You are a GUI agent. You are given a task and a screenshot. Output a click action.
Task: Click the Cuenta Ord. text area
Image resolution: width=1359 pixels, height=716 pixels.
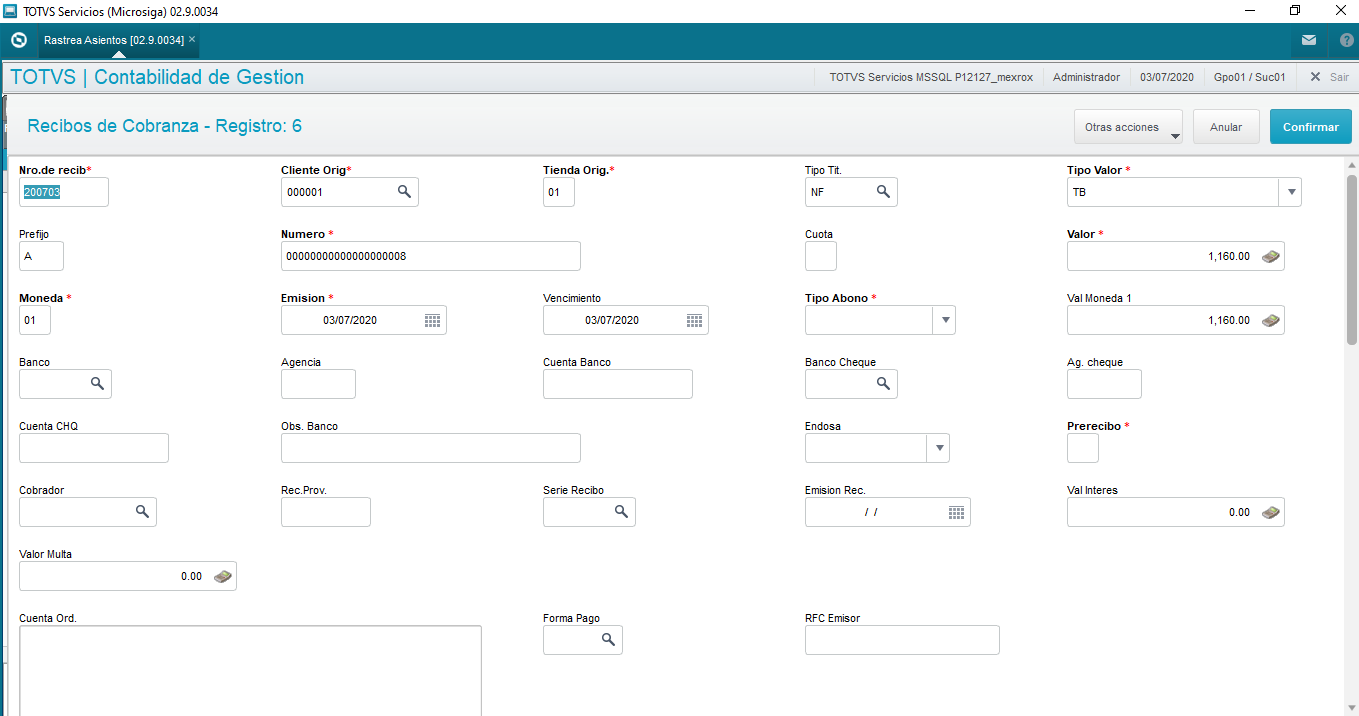(250, 670)
